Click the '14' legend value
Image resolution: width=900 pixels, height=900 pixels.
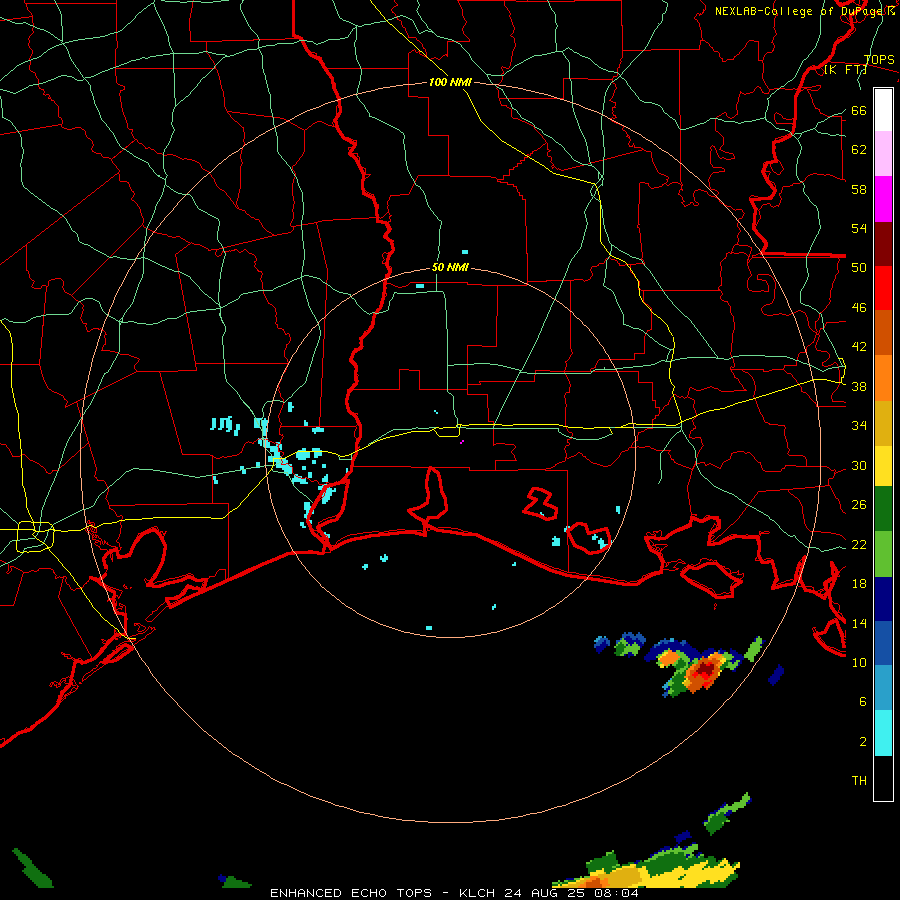pos(859,623)
